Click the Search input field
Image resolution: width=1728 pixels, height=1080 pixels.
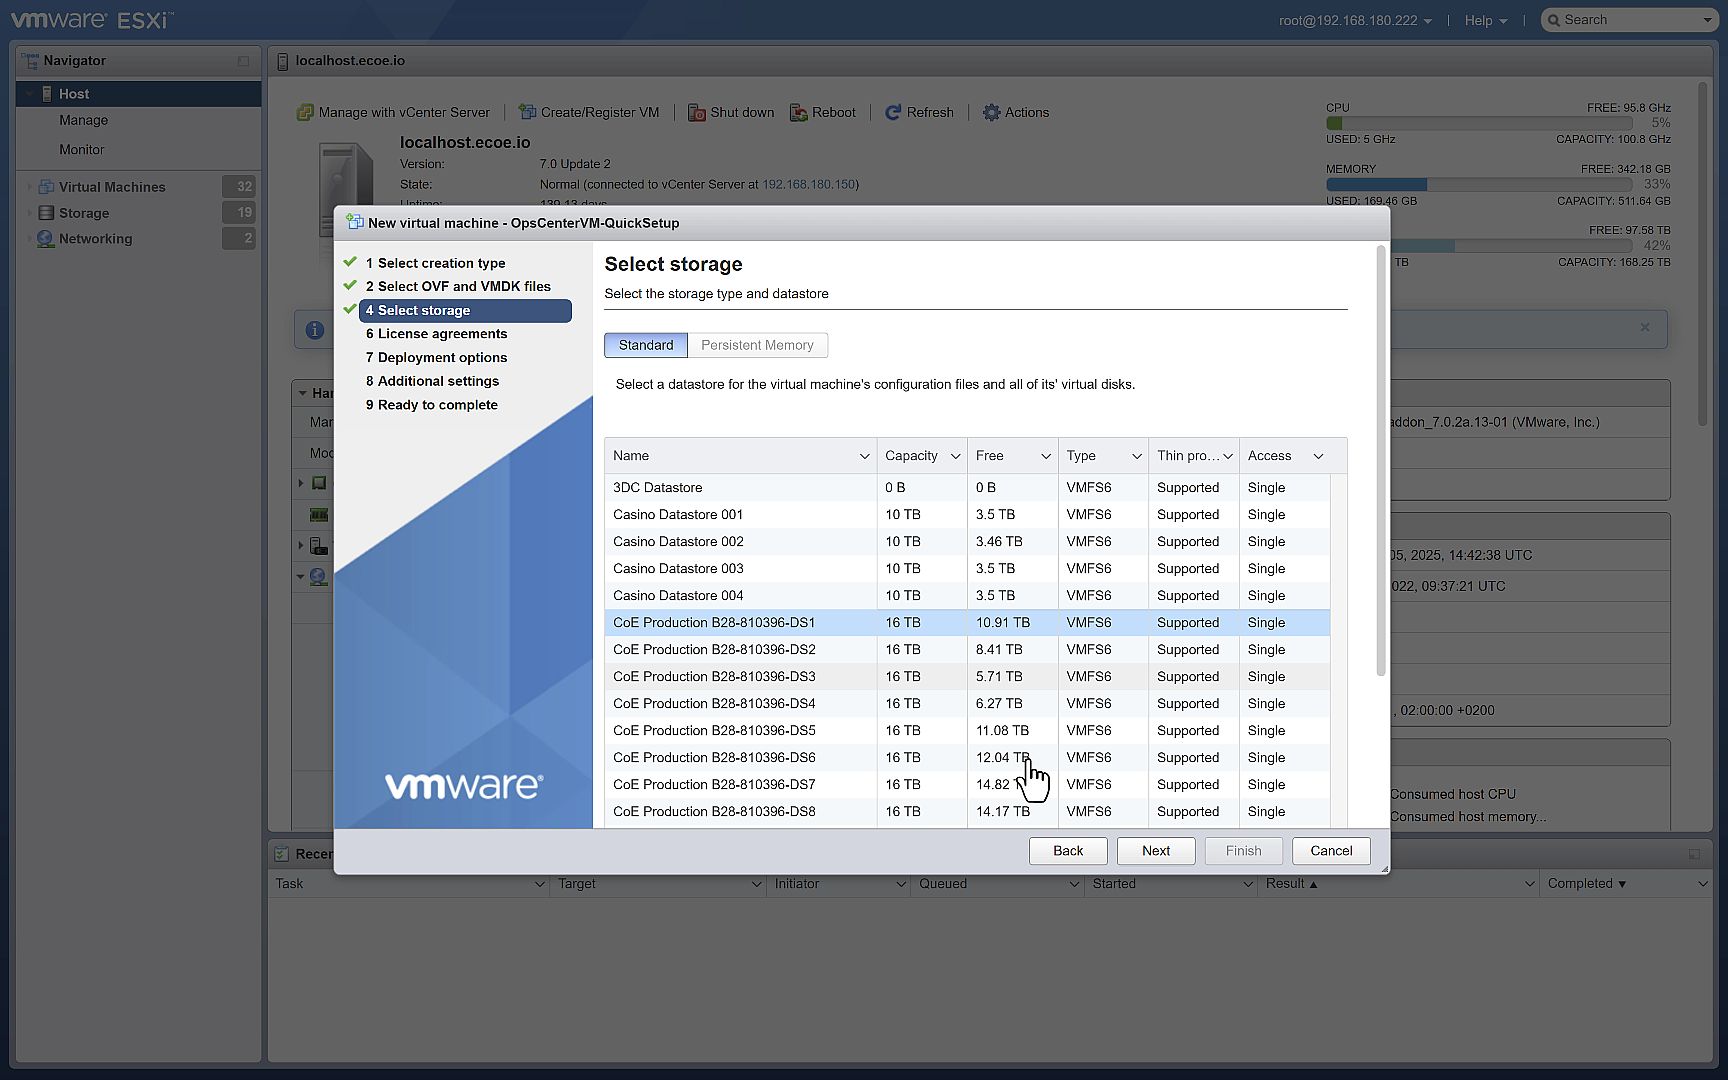pyautogui.click(x=1630, y=20)
